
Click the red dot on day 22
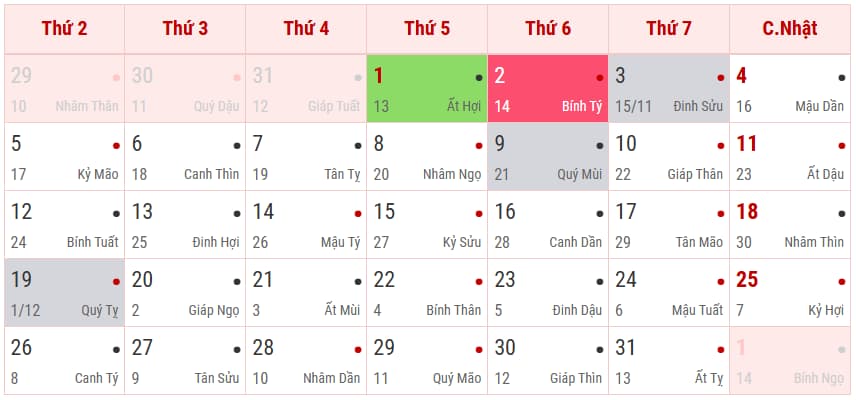[479, 282]
